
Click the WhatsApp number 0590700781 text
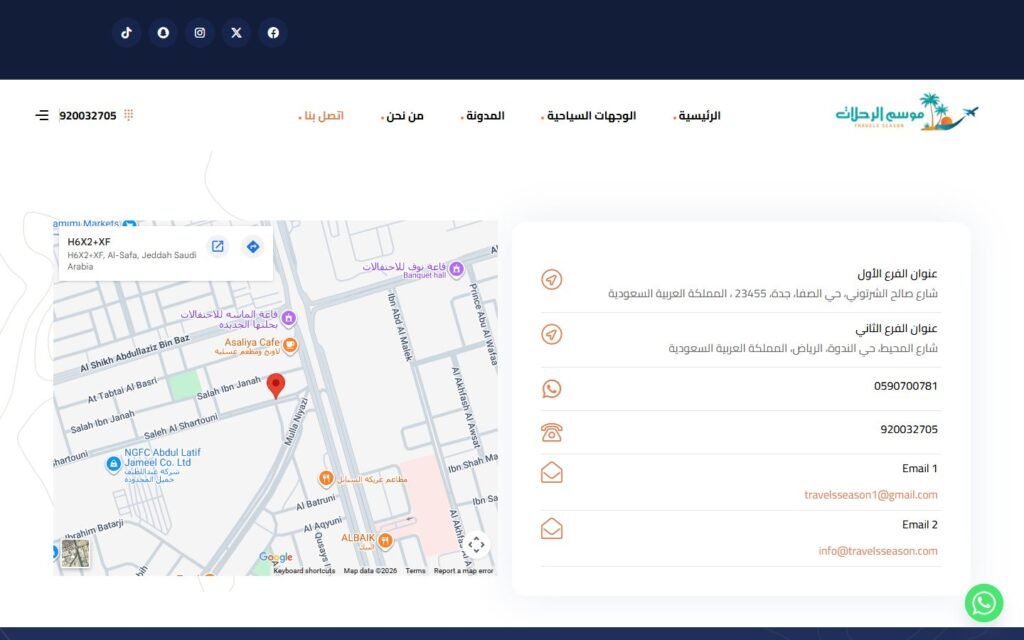906,386
